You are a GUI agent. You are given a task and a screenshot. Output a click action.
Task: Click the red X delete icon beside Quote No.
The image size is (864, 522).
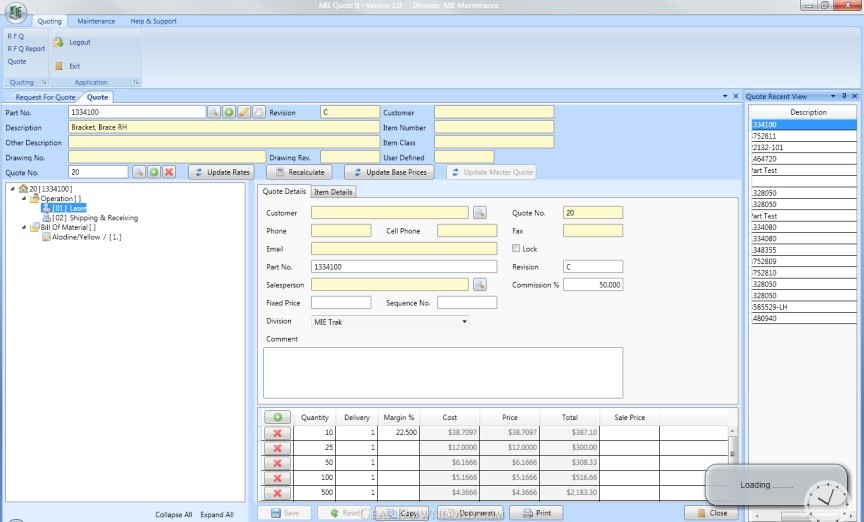[169, 172]
